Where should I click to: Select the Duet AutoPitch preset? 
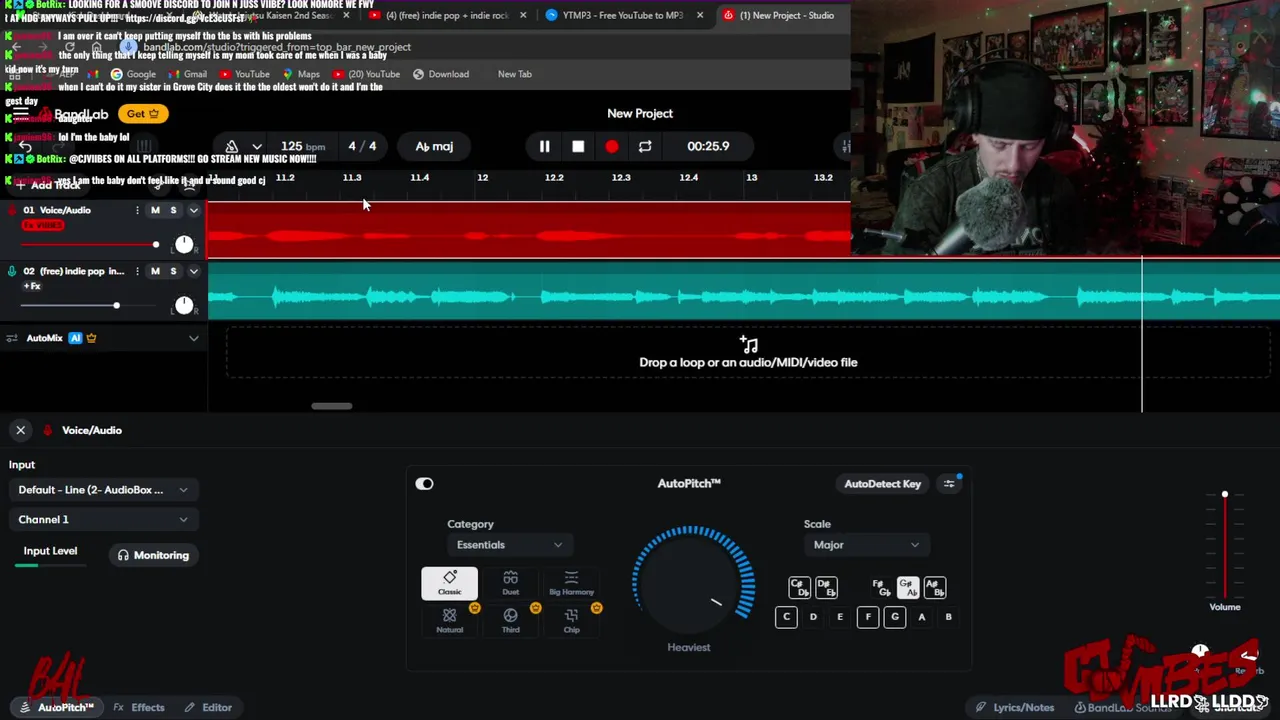510,583
